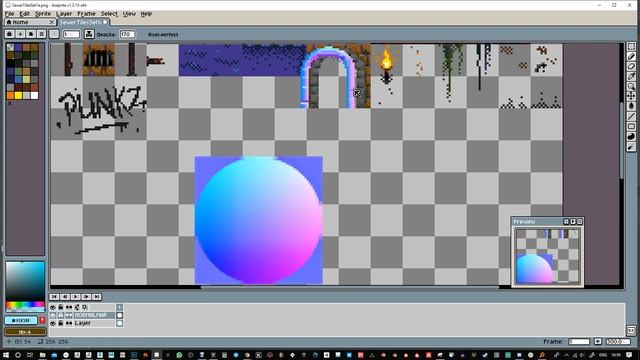Image resolution: width=640 pixels, height=360 pixels.
Task: Pick from the hue rainbow strip
Action: tap(25, 305)
